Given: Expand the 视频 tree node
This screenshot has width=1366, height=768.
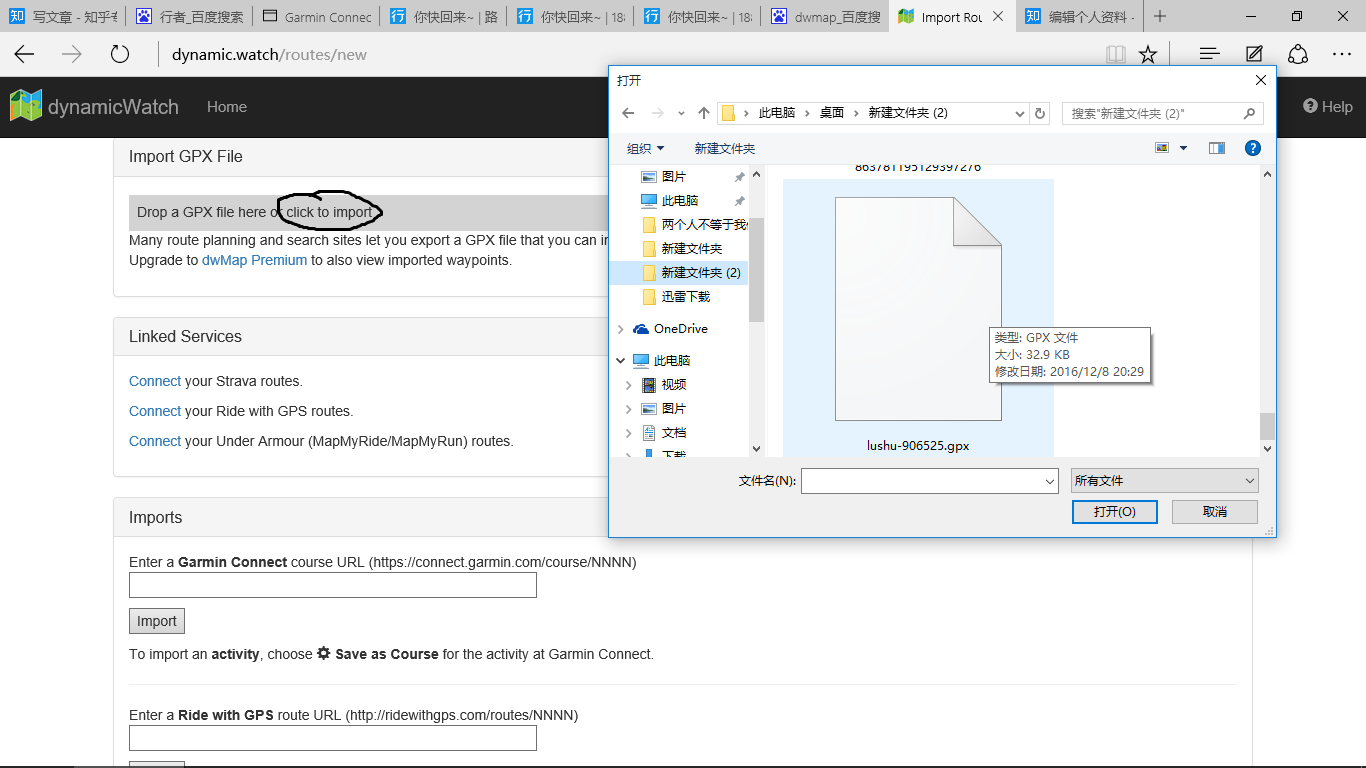Looking at the screenshot, I should pos(629,385).
